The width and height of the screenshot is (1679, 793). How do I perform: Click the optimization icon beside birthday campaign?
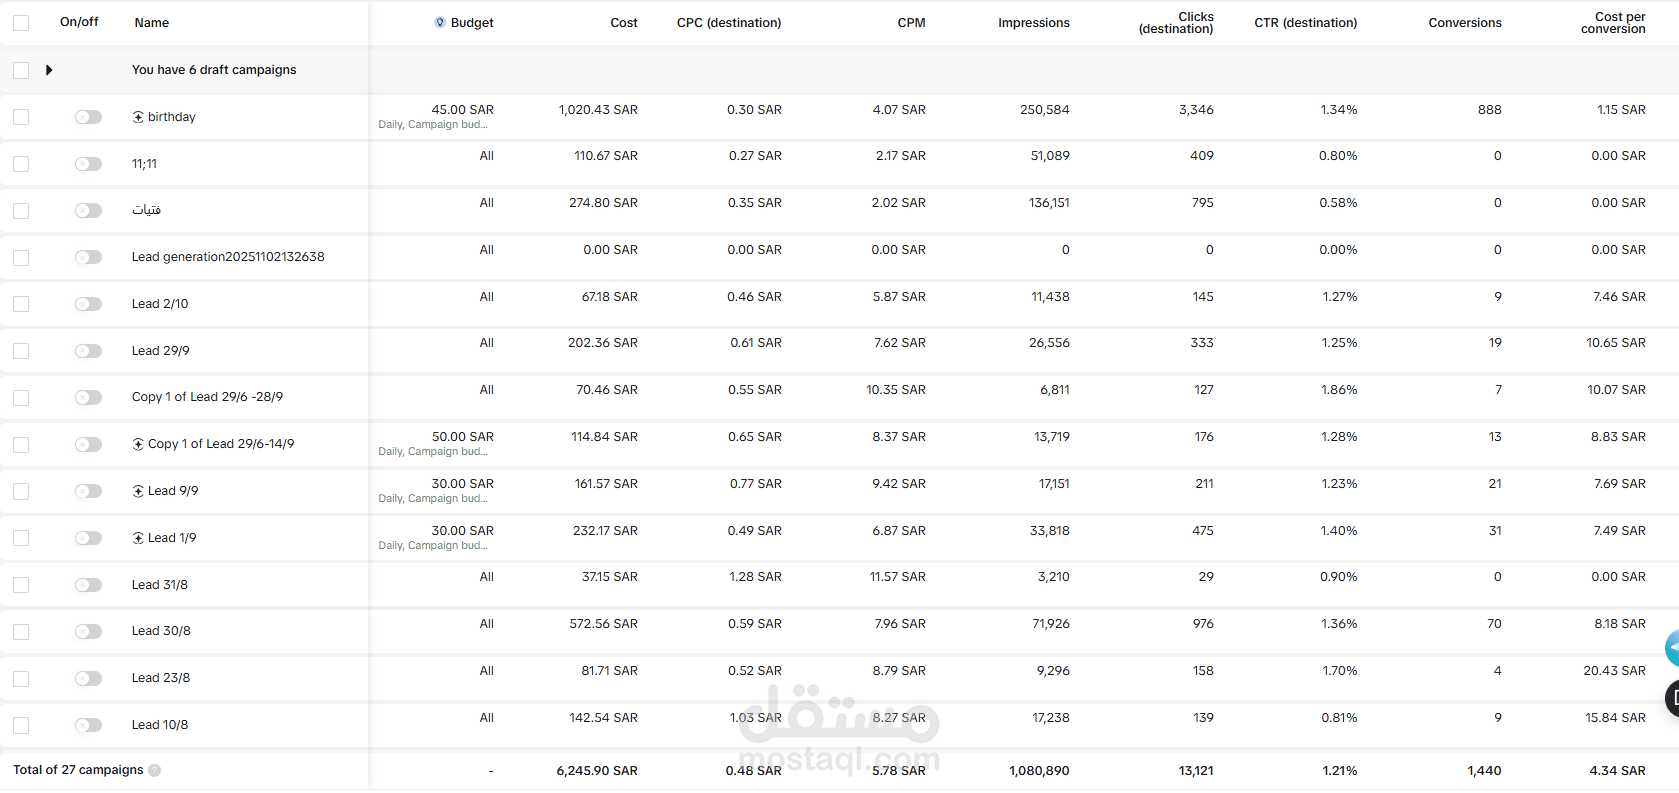point(138,117)
